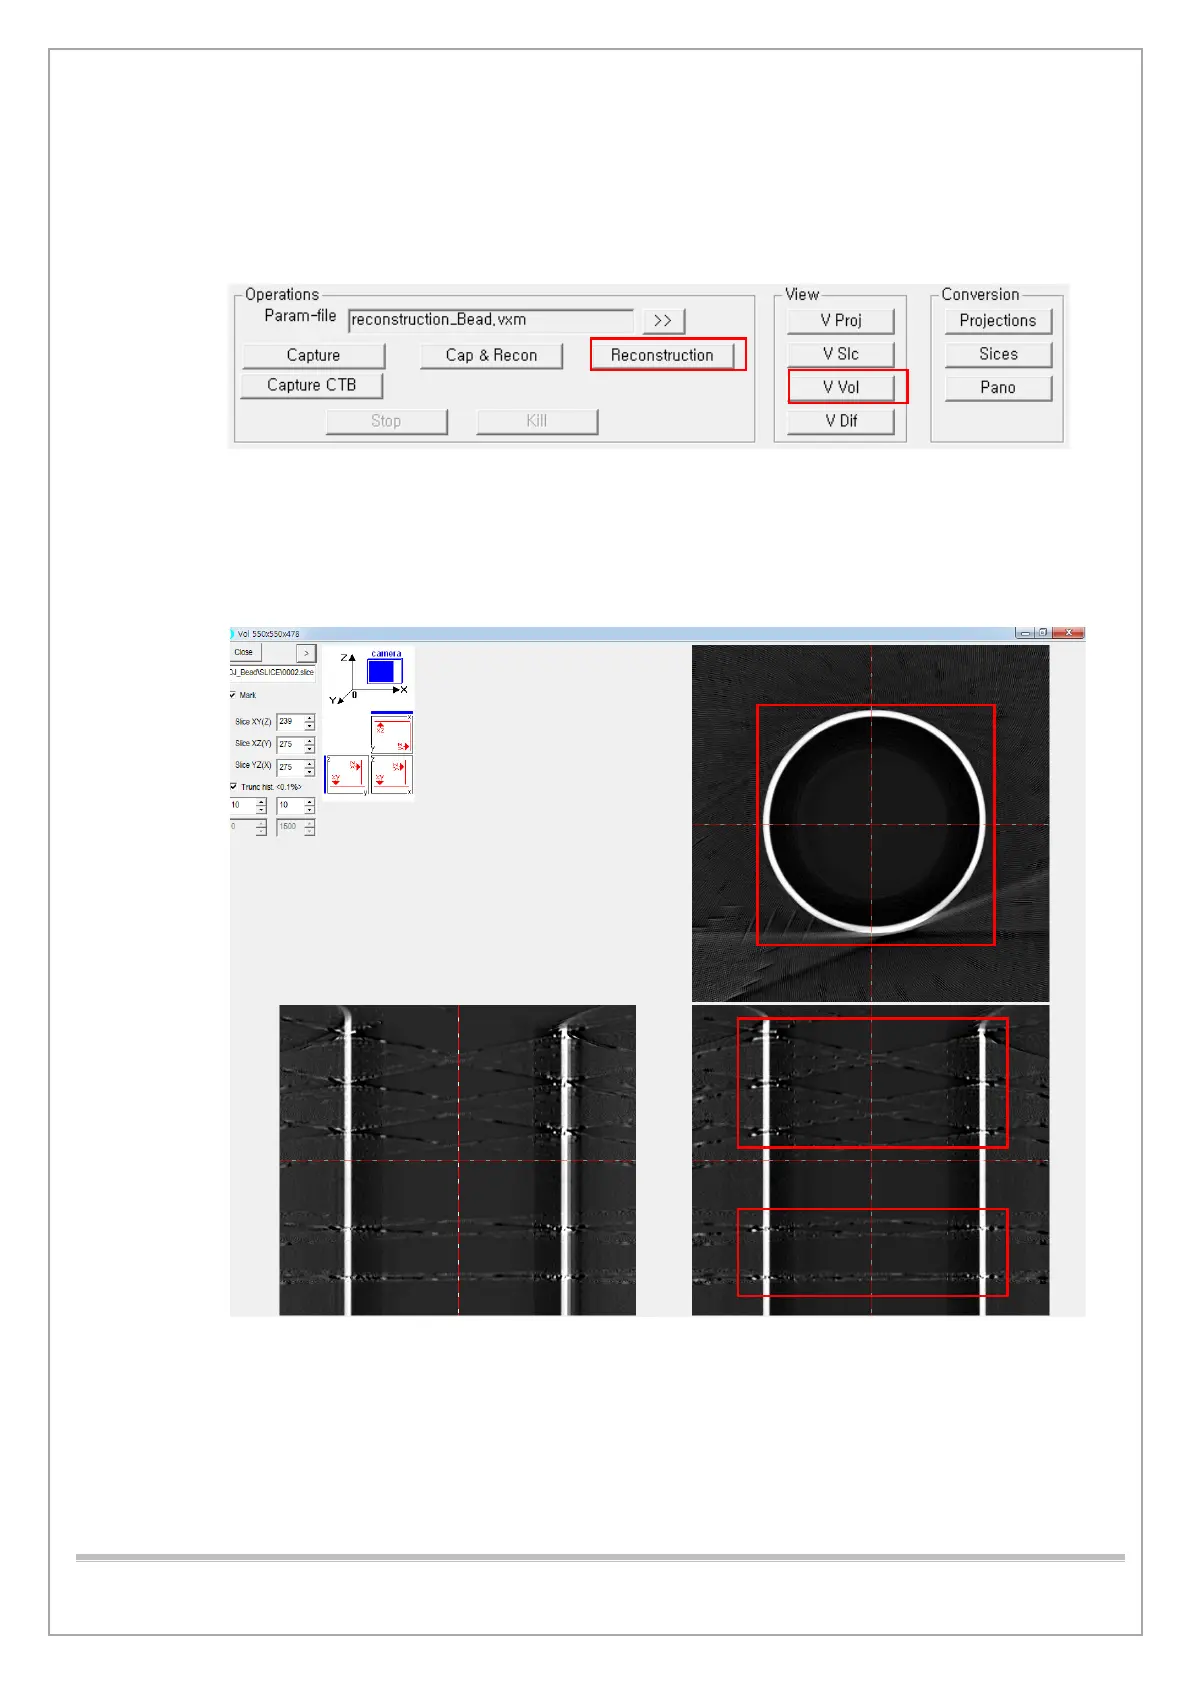Minimize the Vol 550x550x478 window

[1024, 632]
